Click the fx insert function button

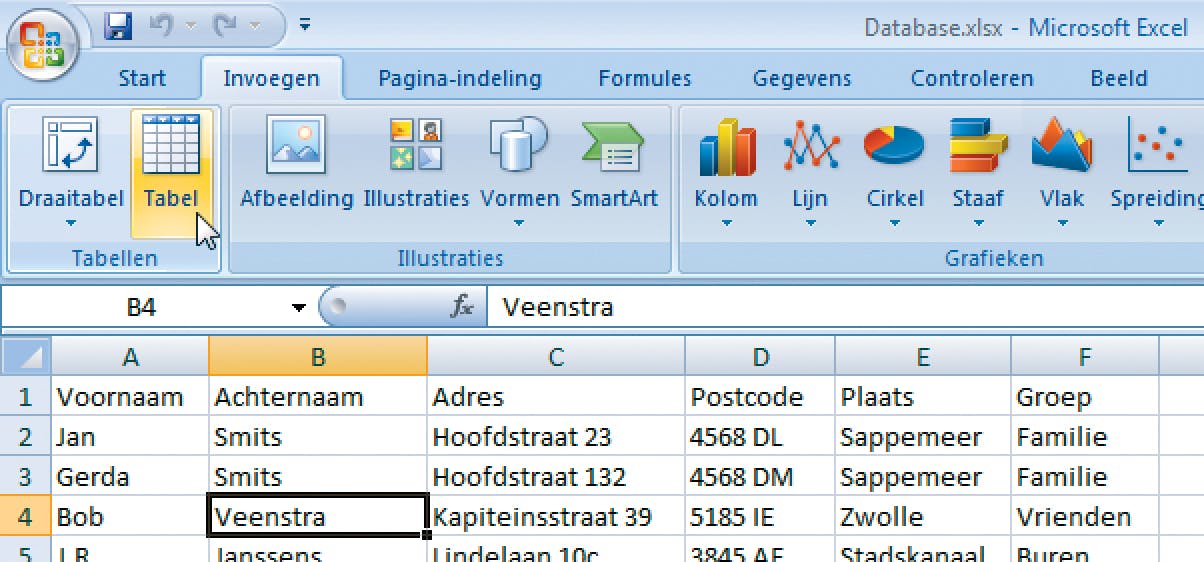pyautogui.click(x=462, y=308)
